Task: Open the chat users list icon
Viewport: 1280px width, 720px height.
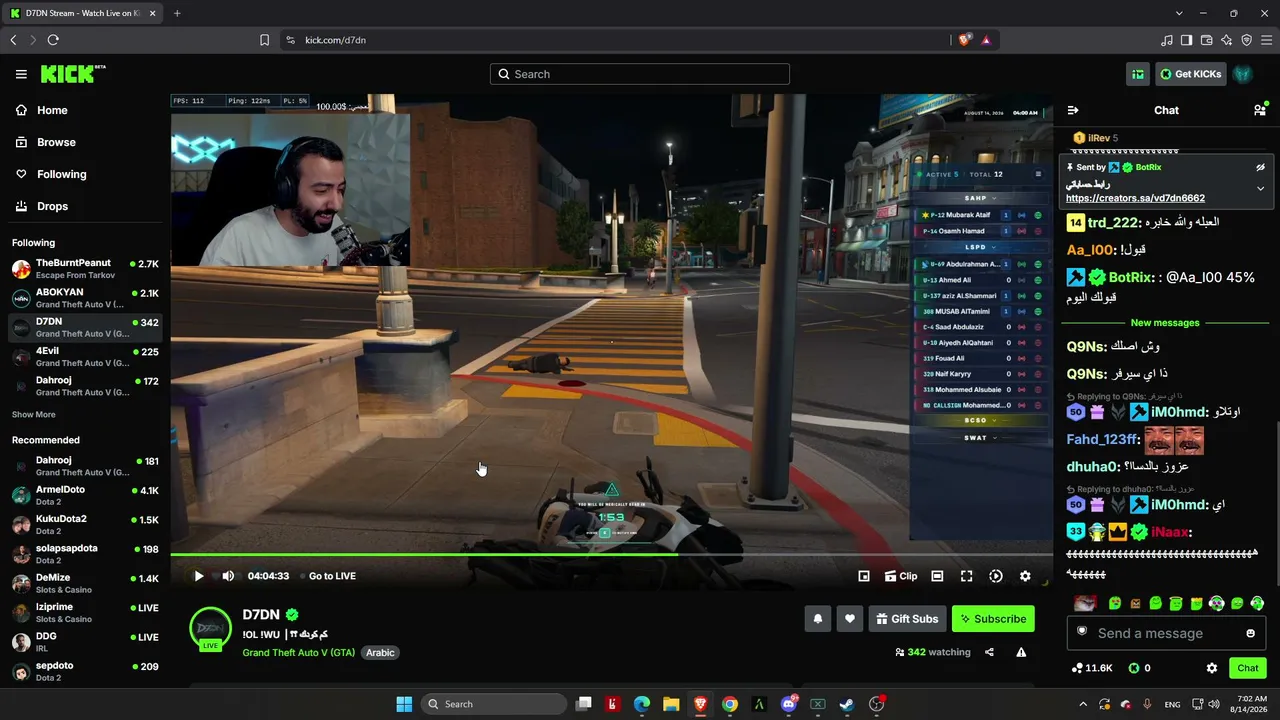Action: (x=1260, y=110)
